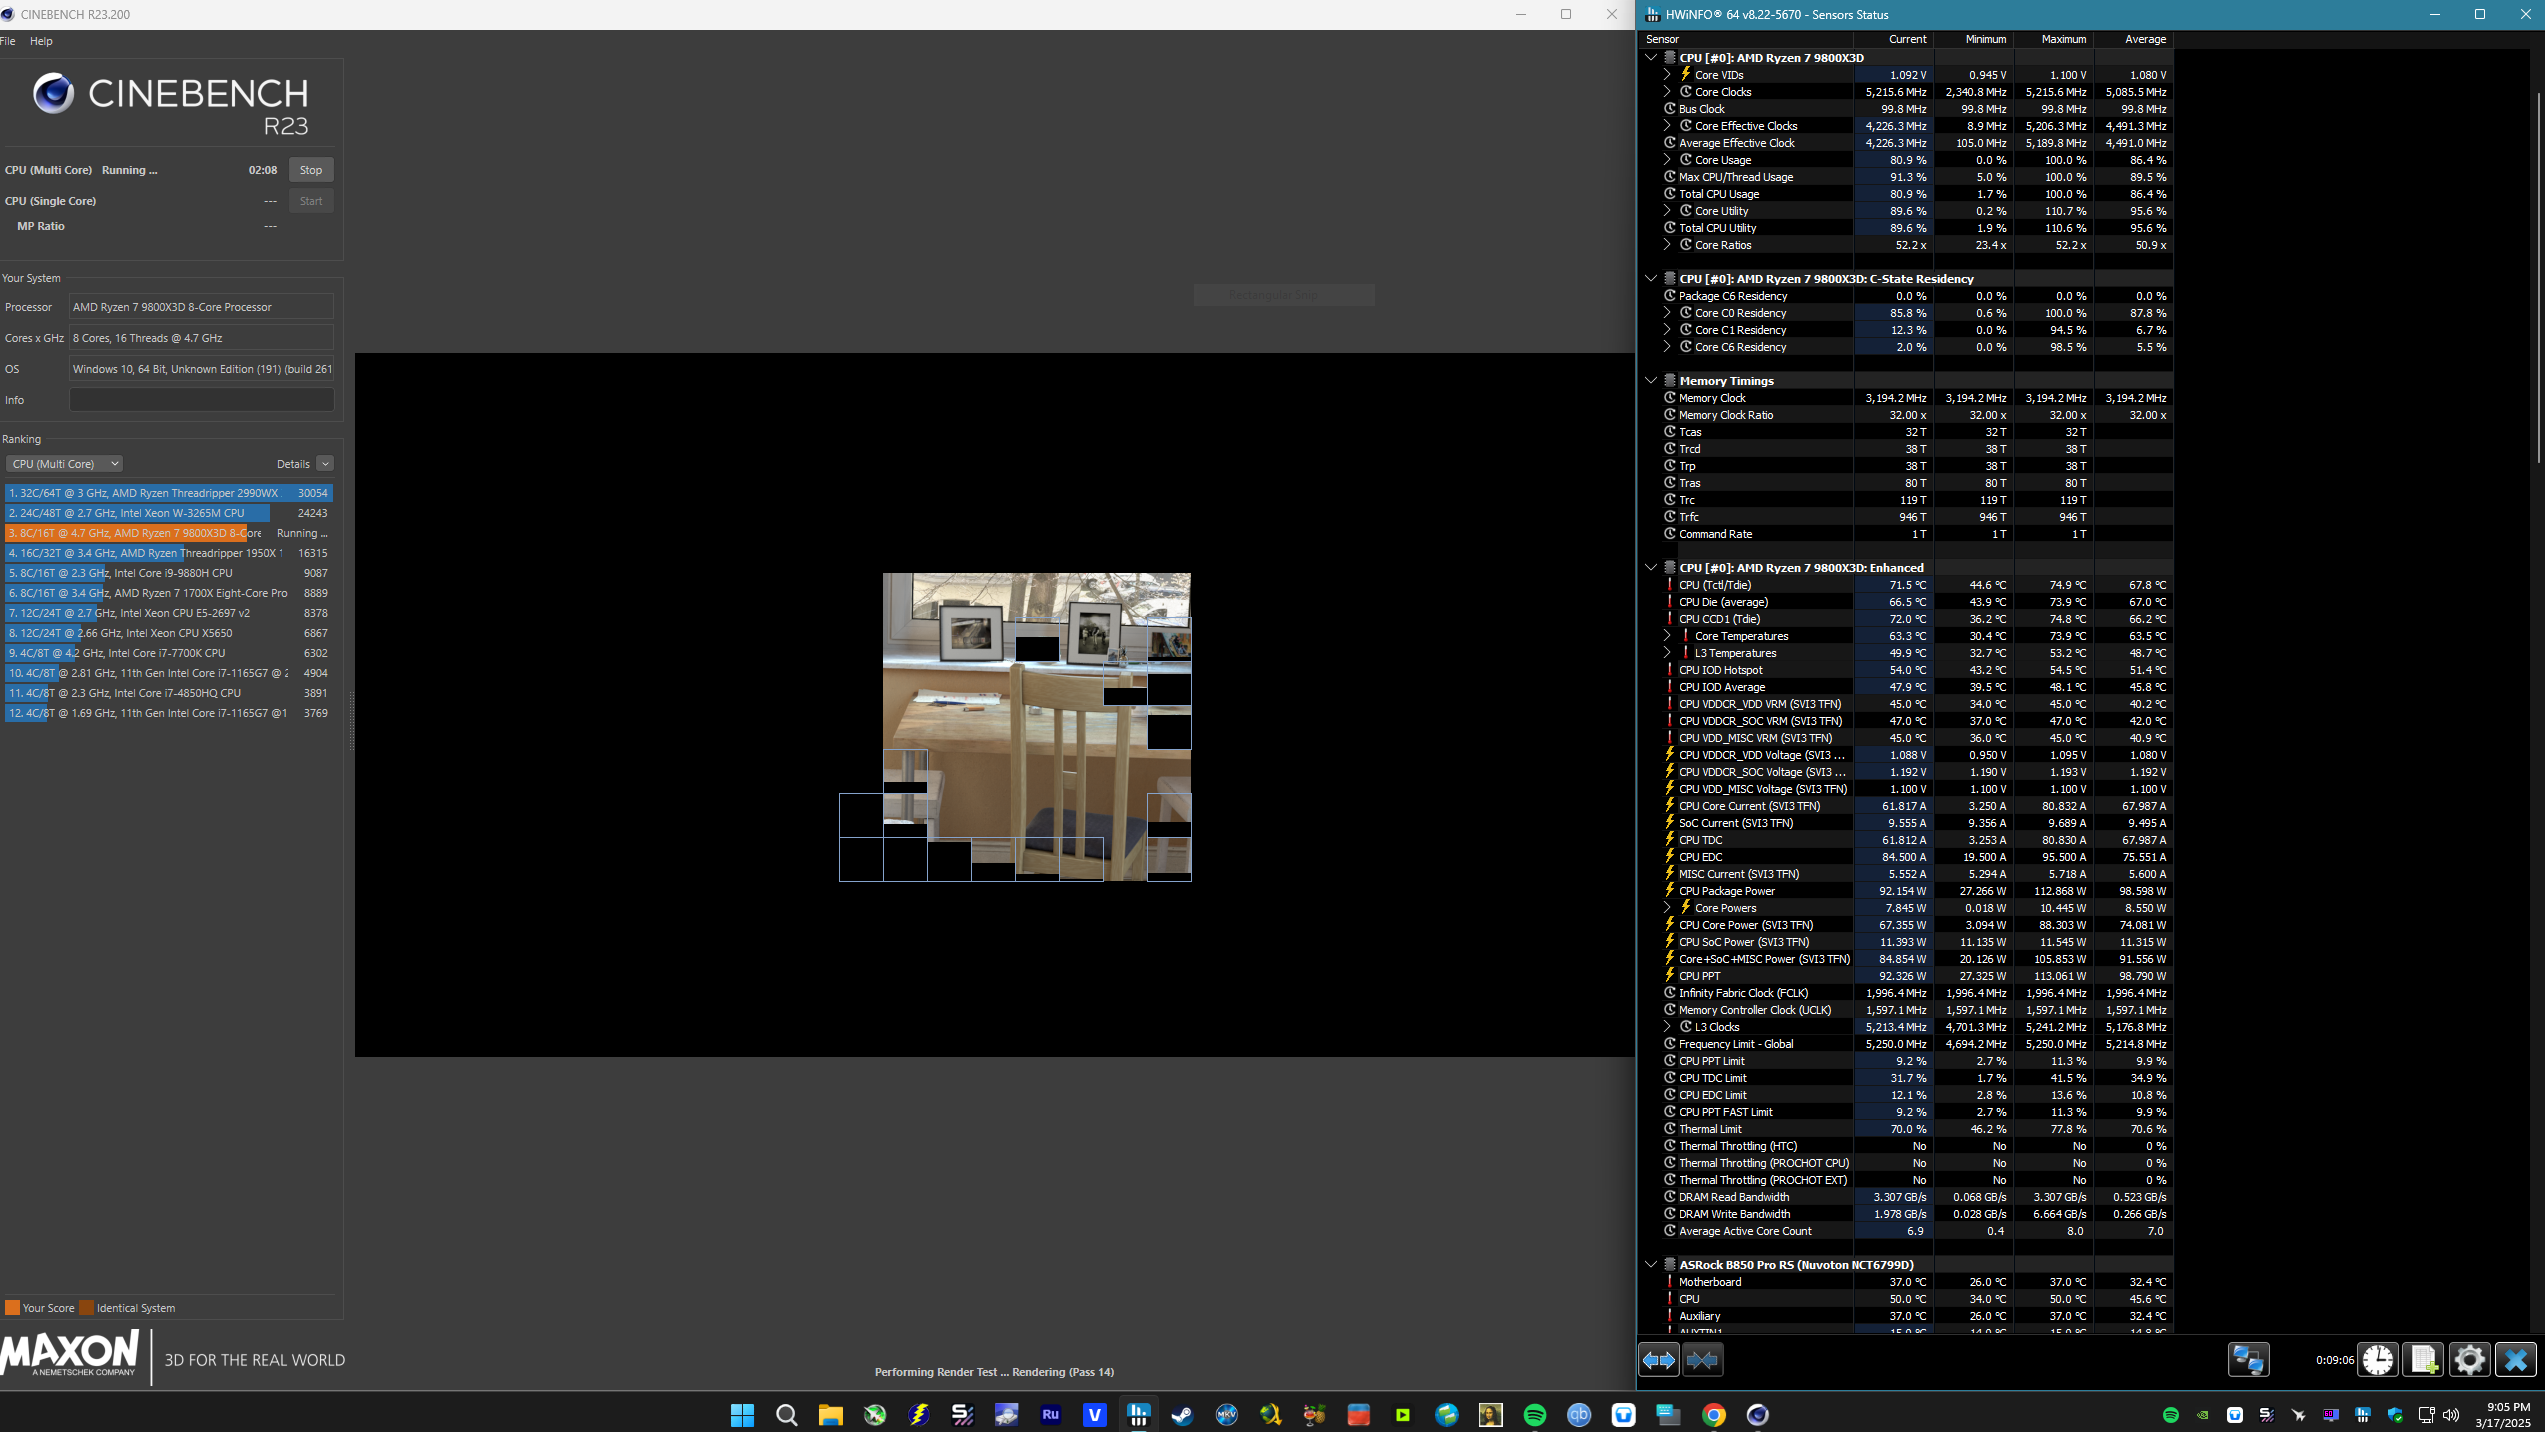Open Steam from the taskbar
The image size is (2545, 1432).
tap(1182, 1414)
